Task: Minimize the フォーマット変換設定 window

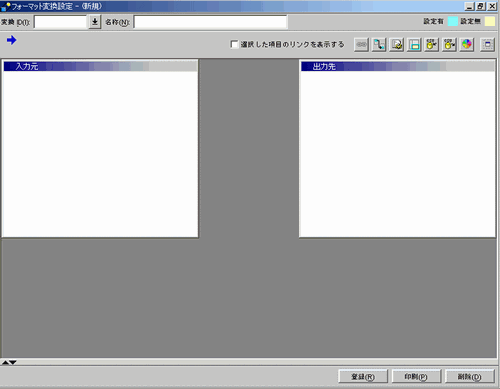Action: click(x=469, y=6)
